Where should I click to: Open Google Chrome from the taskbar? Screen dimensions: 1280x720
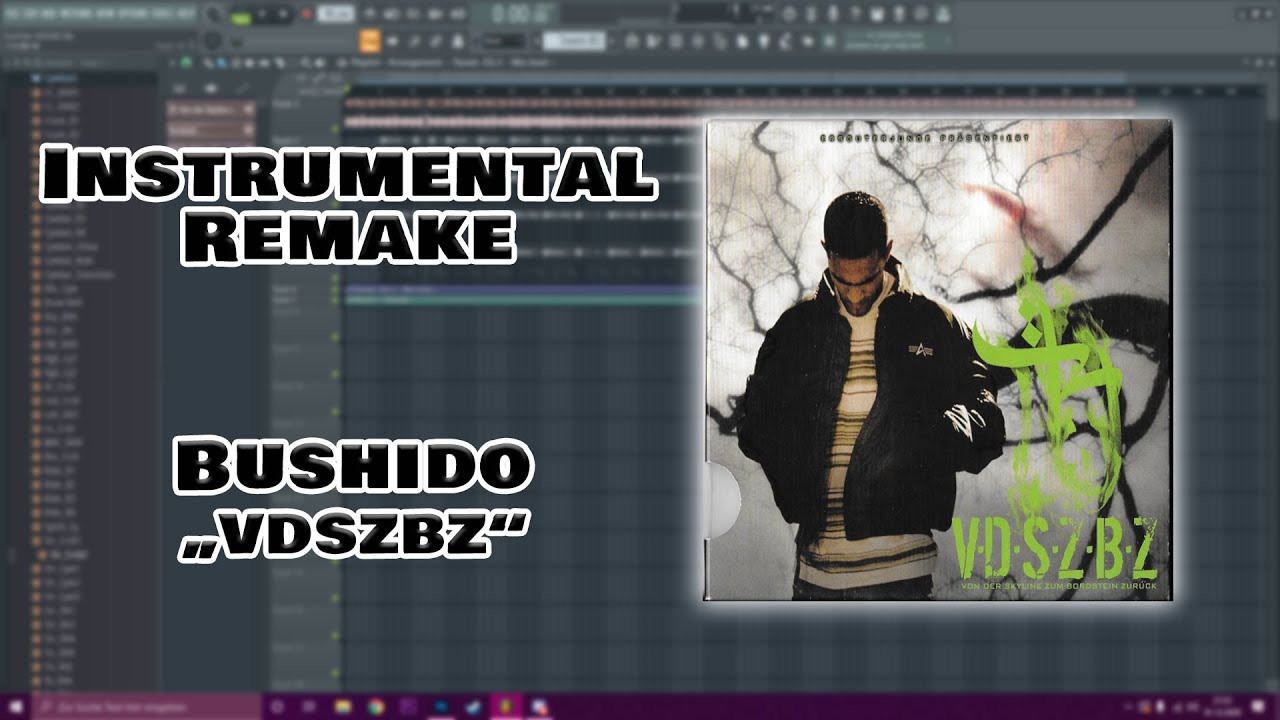[376, 707]
